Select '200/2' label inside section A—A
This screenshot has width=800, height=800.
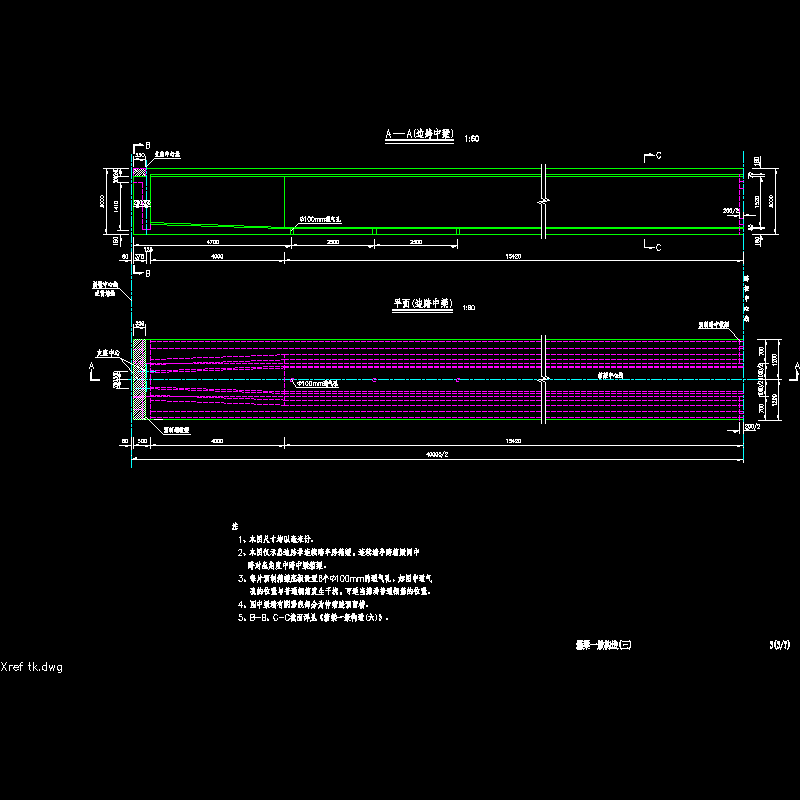pos(731,211)
